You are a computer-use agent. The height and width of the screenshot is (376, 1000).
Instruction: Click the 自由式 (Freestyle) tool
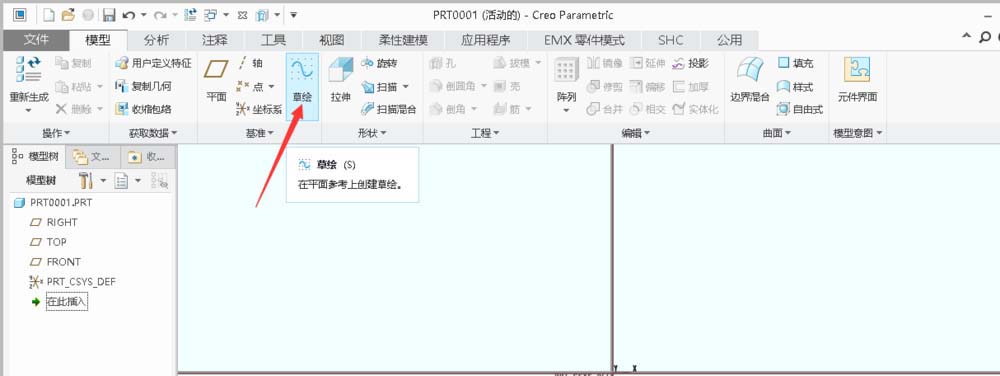point(800,109)
